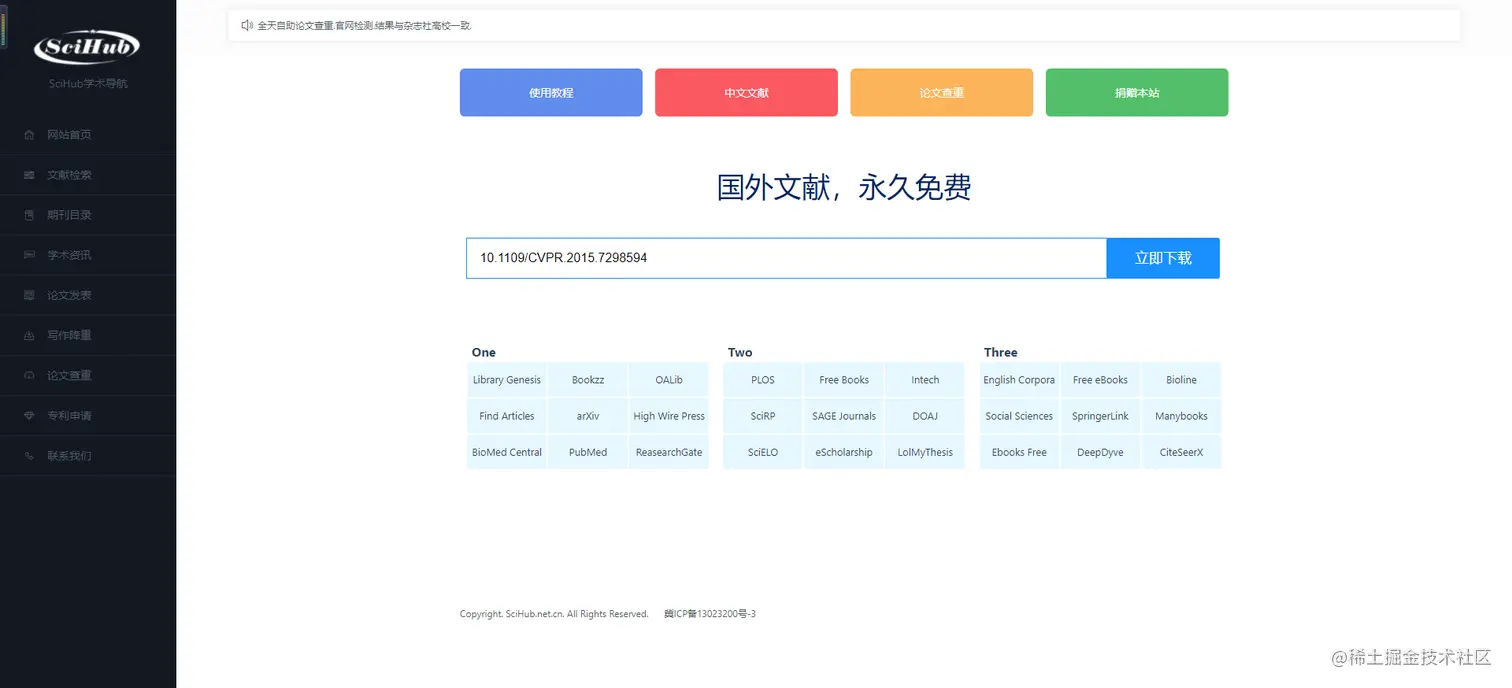Viewport: 1512px width, 688px height.
Task: Click the speaker announcement icon
Action: pyautogui.click(x=247, y=25)
